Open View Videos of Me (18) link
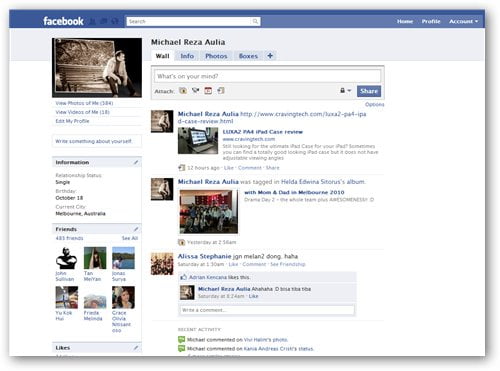Viewport: 500px width, 371px height. [82, 112]
